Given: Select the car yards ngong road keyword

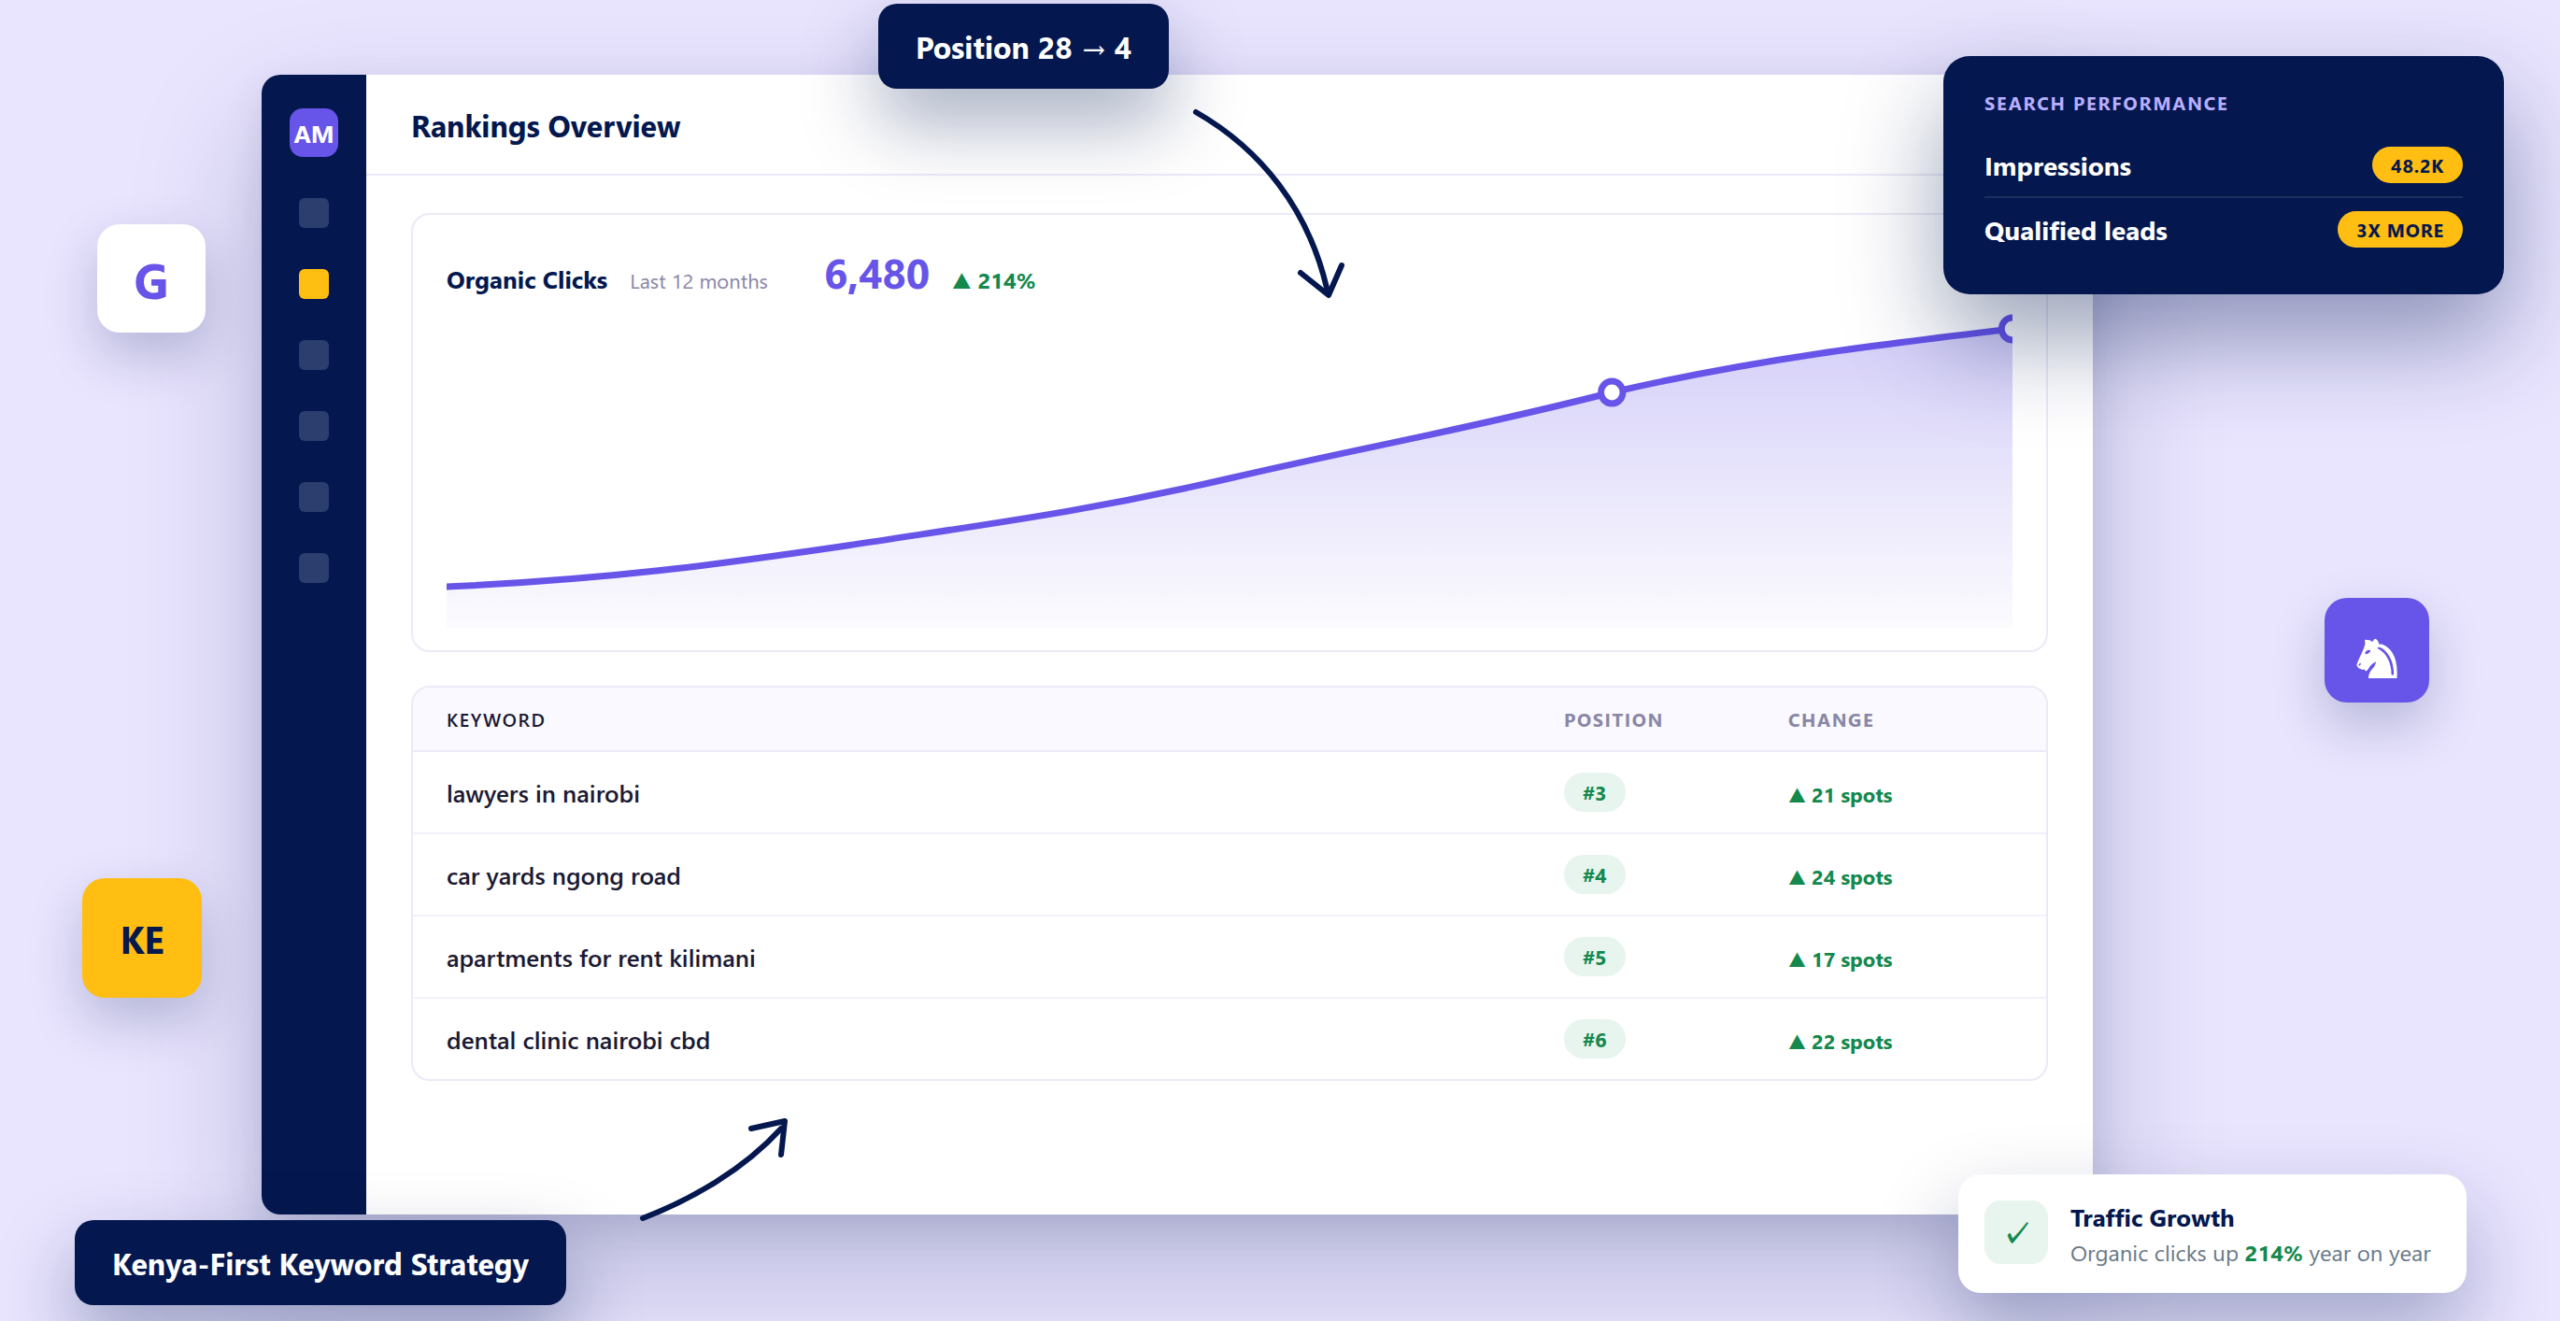Looking at the screenshot, I should point(563,876).
